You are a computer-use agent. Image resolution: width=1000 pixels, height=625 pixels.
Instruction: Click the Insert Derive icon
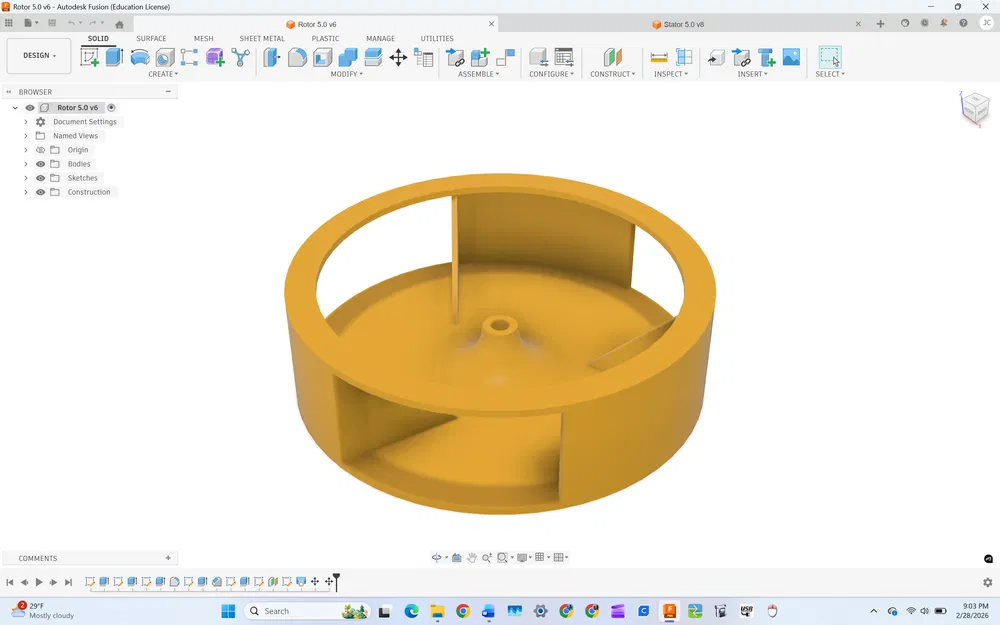coord(716,57)
